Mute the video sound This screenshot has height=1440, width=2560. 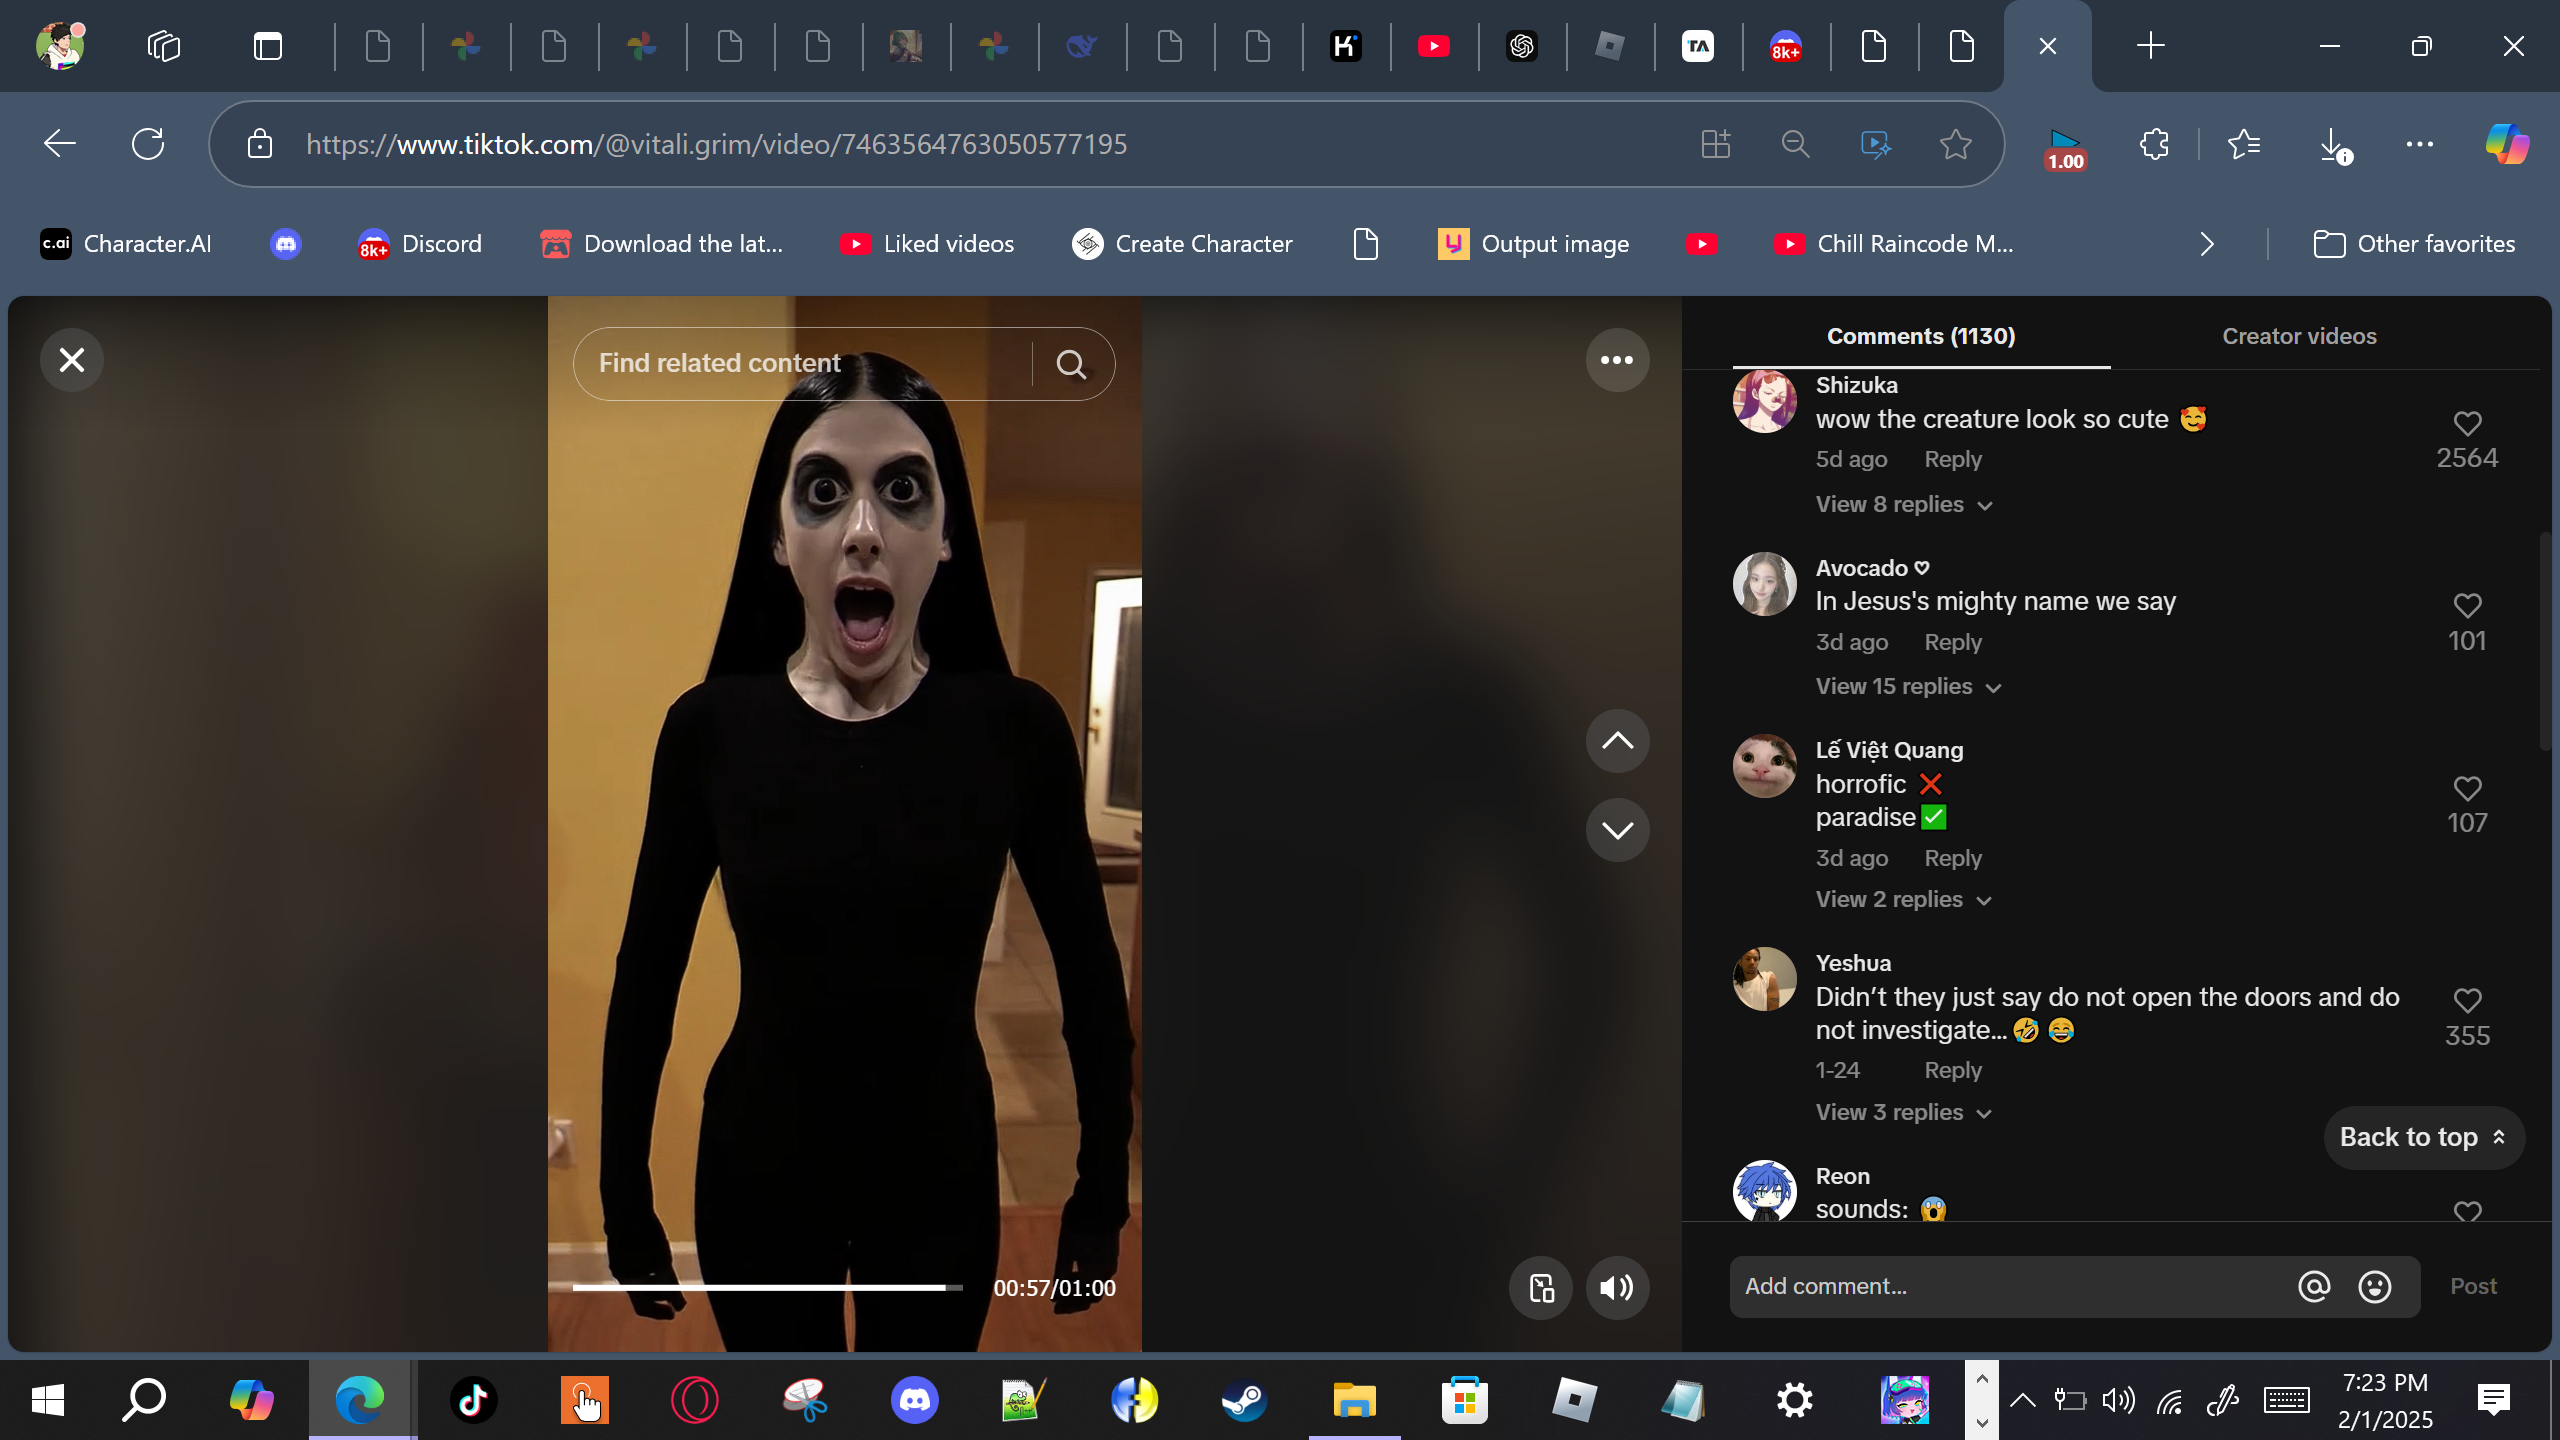[1617, 1288]
